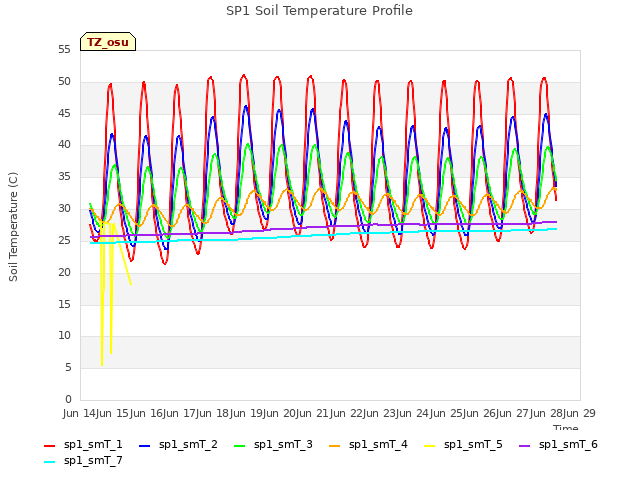The image size is (640, 480).
Task: Click the red sp1_smT_1 legend swatch
Action: 49,446
